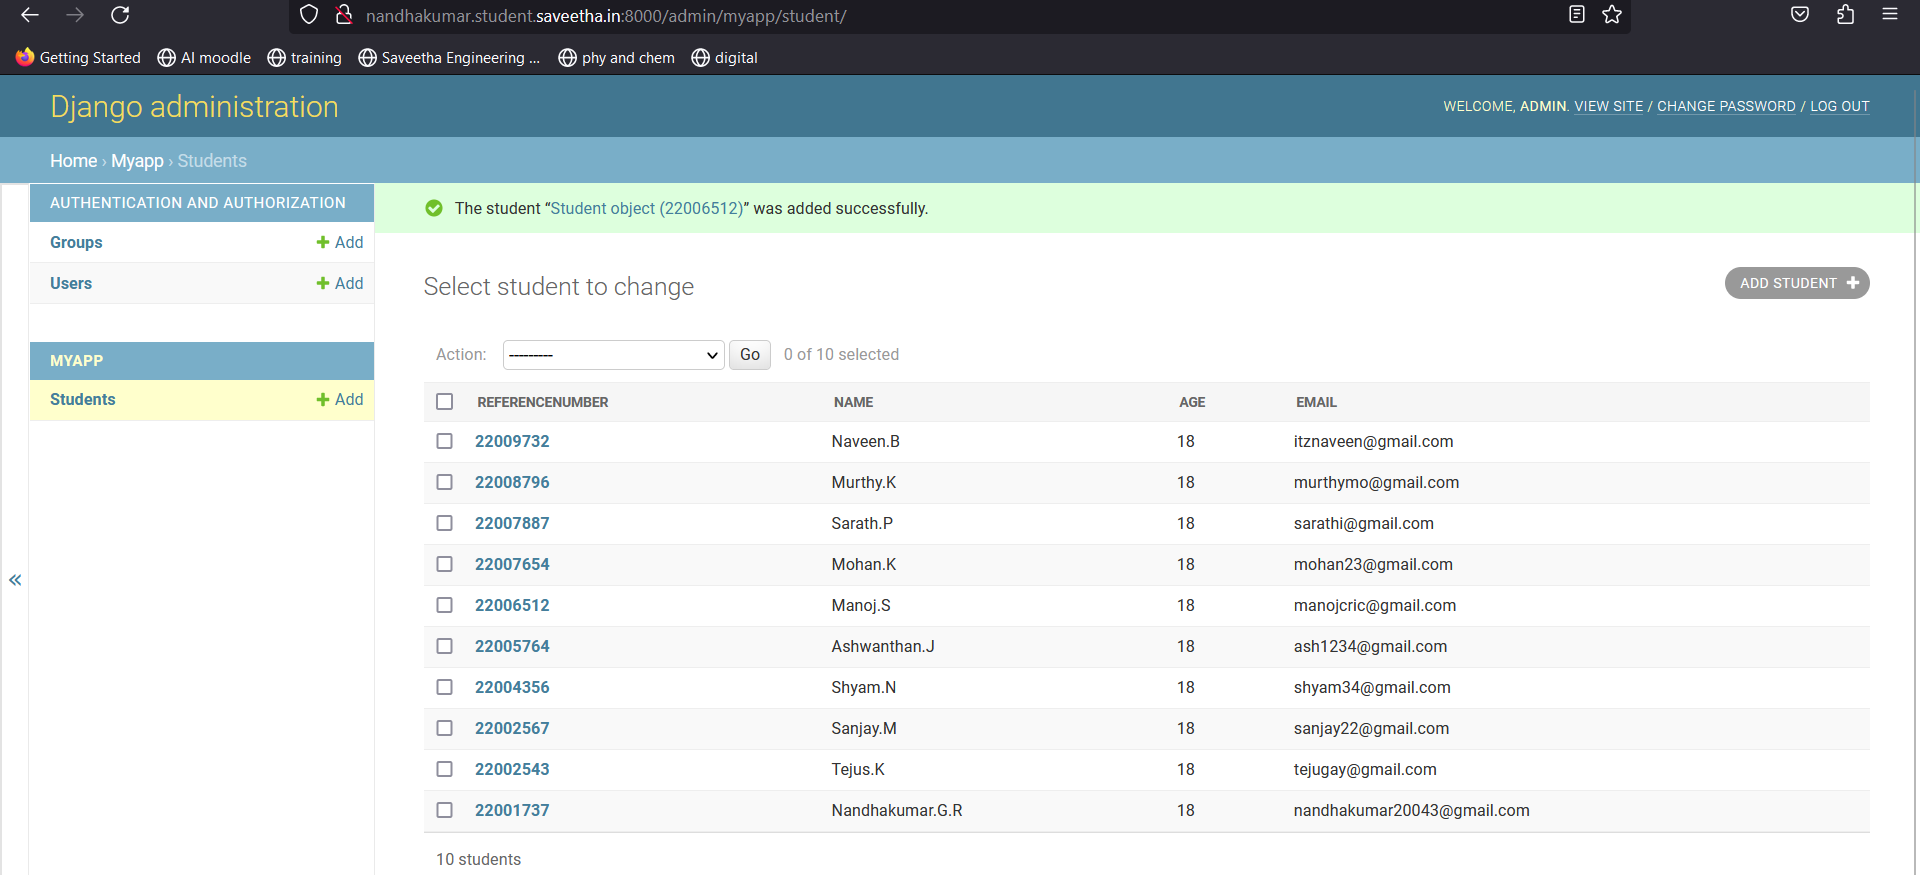This screenshot has width=1920, height=875.
Task: Reload the page with the refresh icon
Action: pyautogui.click(x=120, y=15)
